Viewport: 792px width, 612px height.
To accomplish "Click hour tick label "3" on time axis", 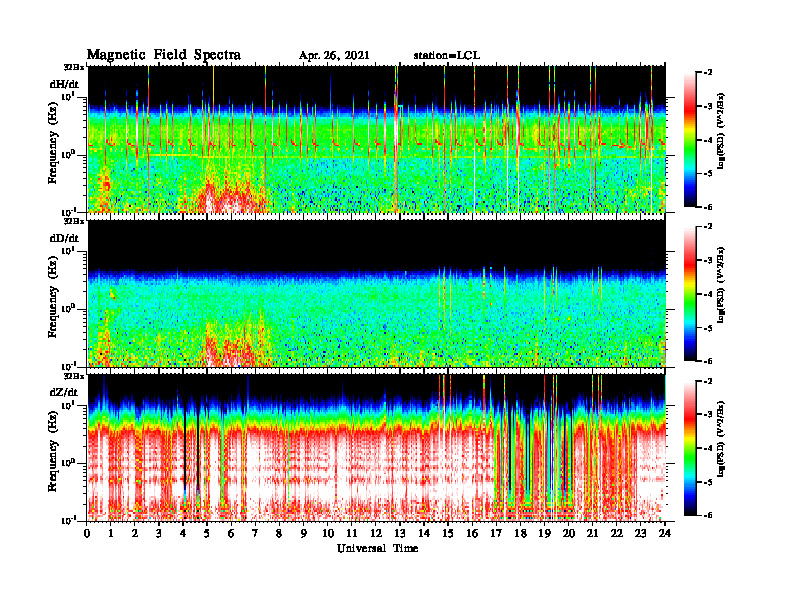I will click(159, 534).
